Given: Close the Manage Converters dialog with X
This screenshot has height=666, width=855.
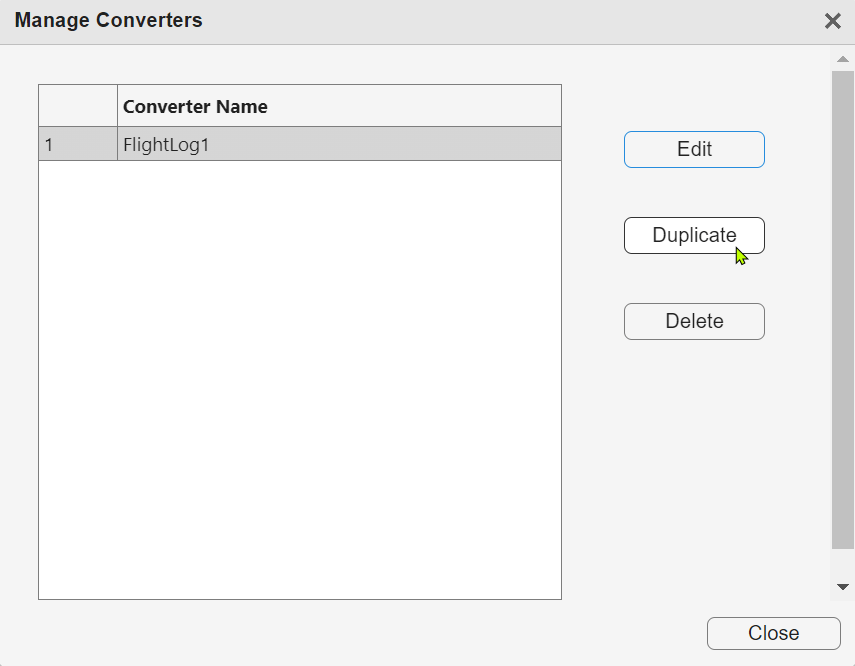Looking at the screenshot, I should tap(832, 21).
